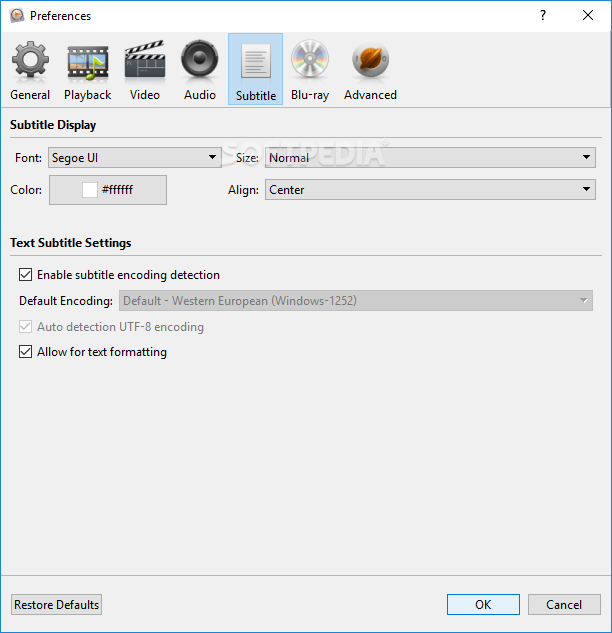Click the Cancel button
This screenshot has height=633, width=612.
point(564,604)
